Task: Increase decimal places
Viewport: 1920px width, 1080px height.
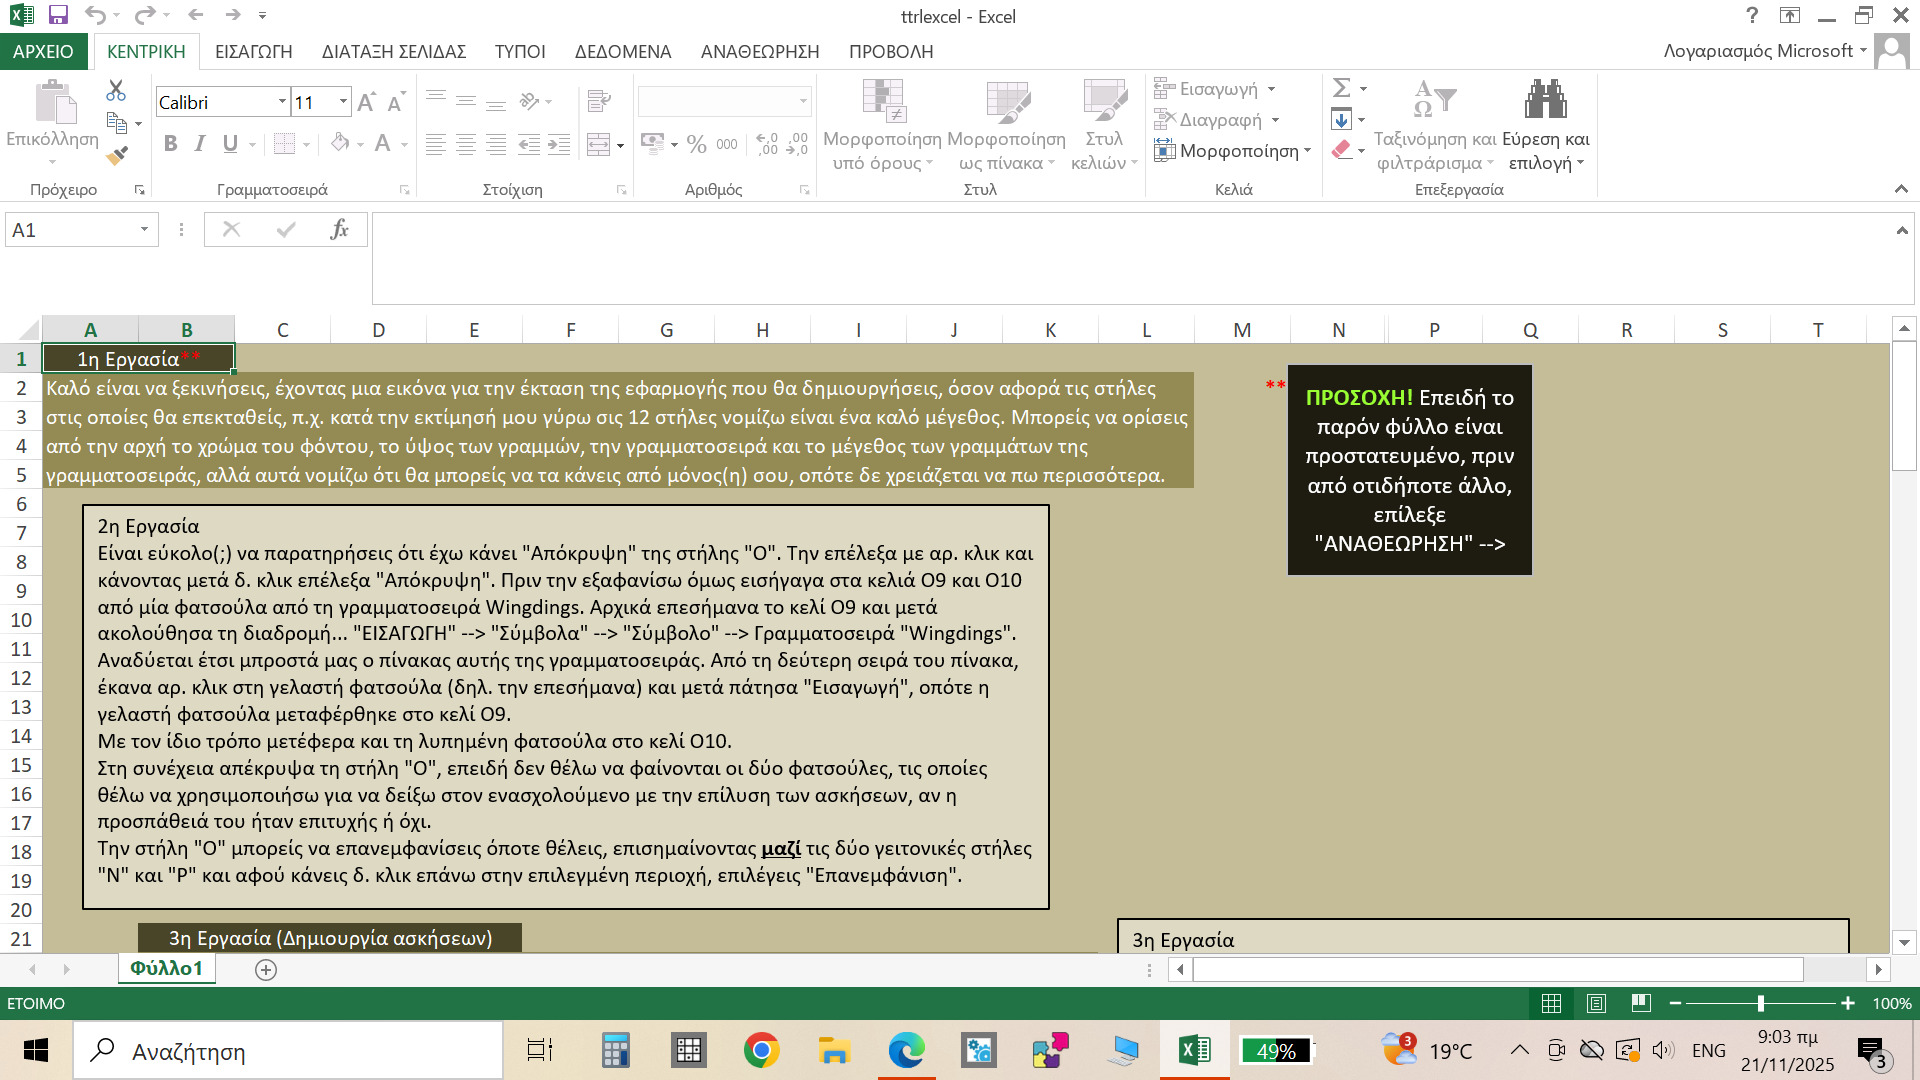Action: 767,144
